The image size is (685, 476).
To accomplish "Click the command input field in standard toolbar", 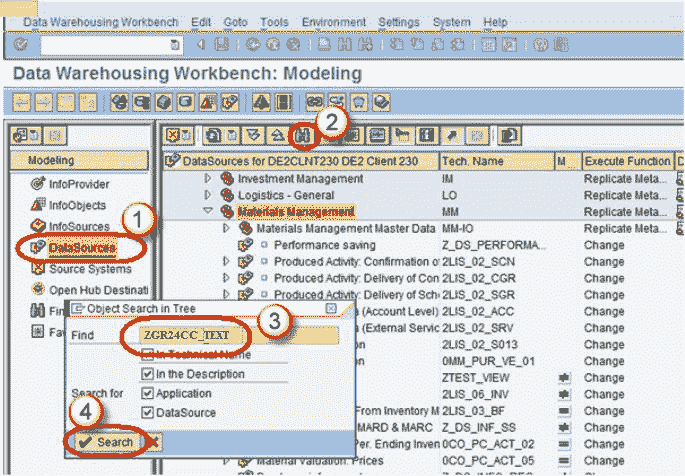I will [111, 45].
